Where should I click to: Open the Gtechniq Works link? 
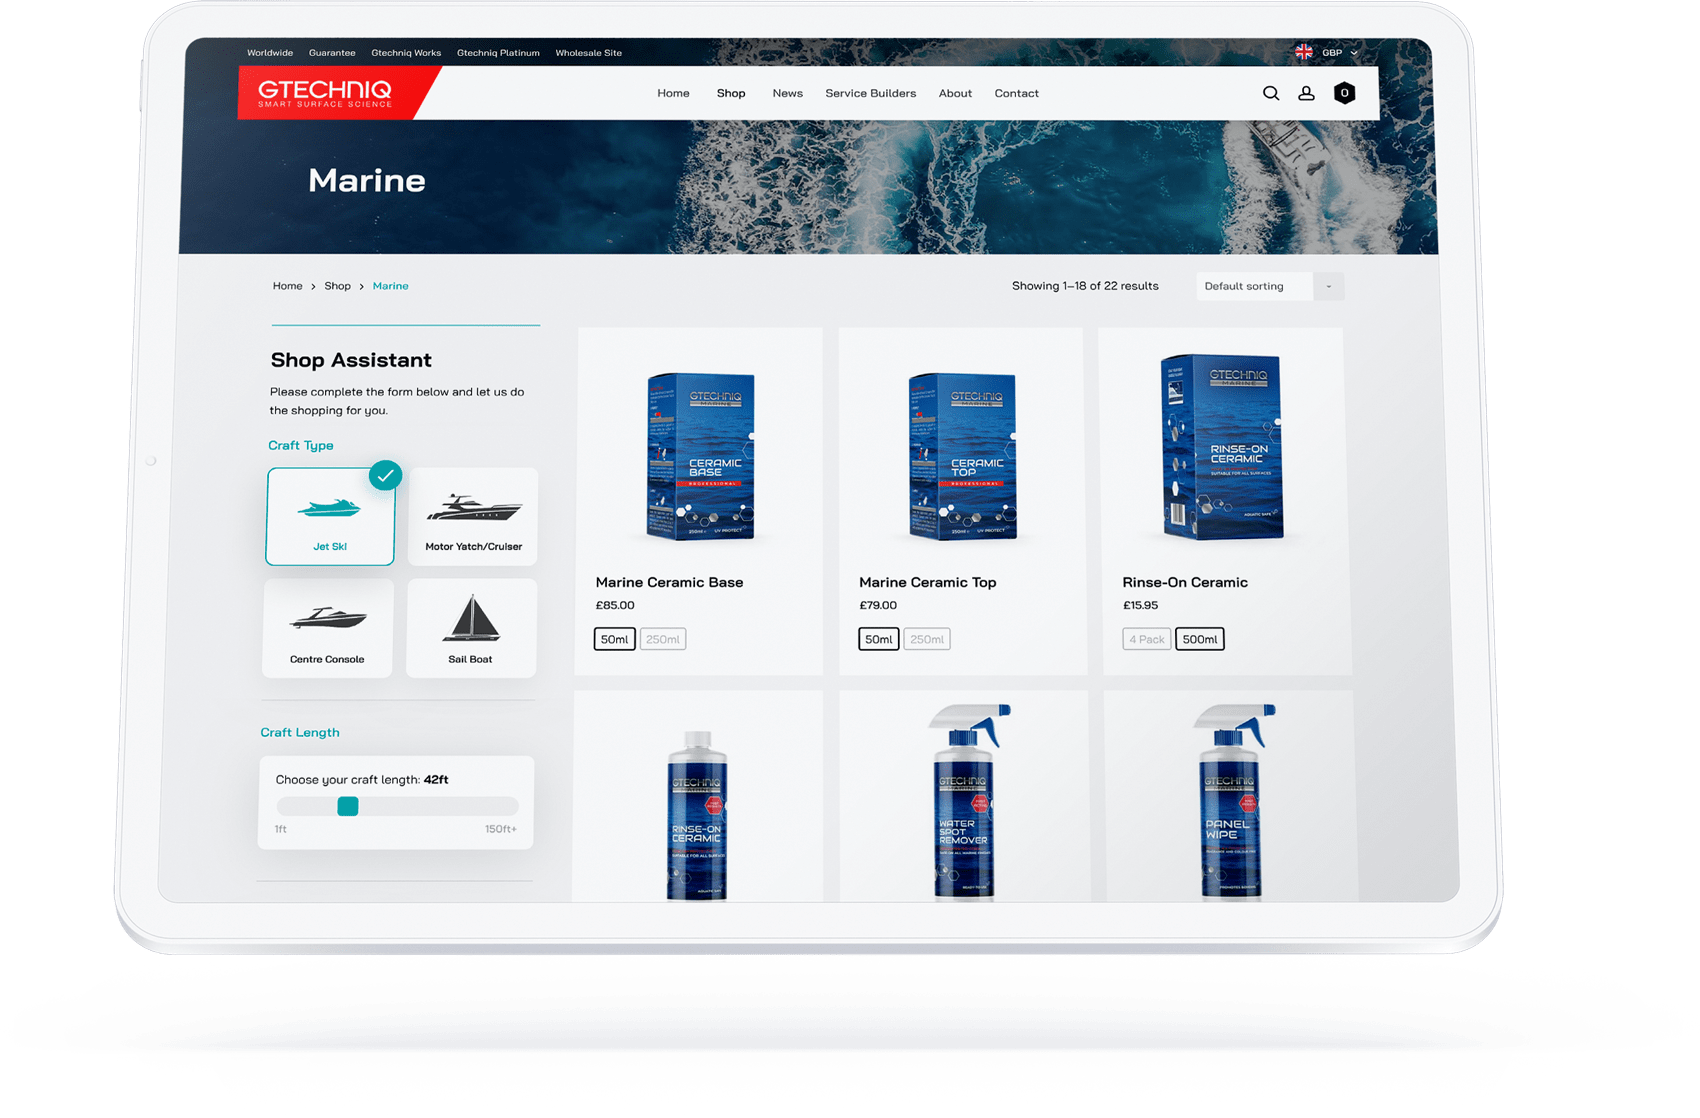(x=406, y=53)
